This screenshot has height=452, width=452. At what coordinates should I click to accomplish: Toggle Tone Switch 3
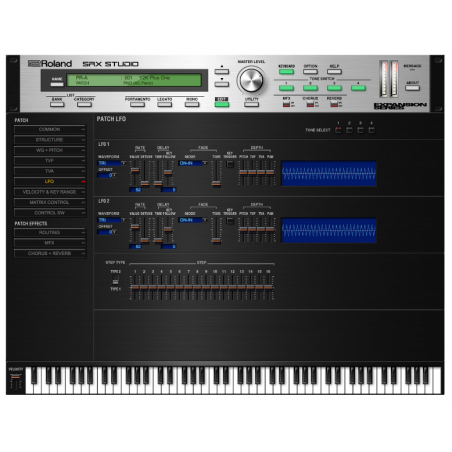coord(334,88)
